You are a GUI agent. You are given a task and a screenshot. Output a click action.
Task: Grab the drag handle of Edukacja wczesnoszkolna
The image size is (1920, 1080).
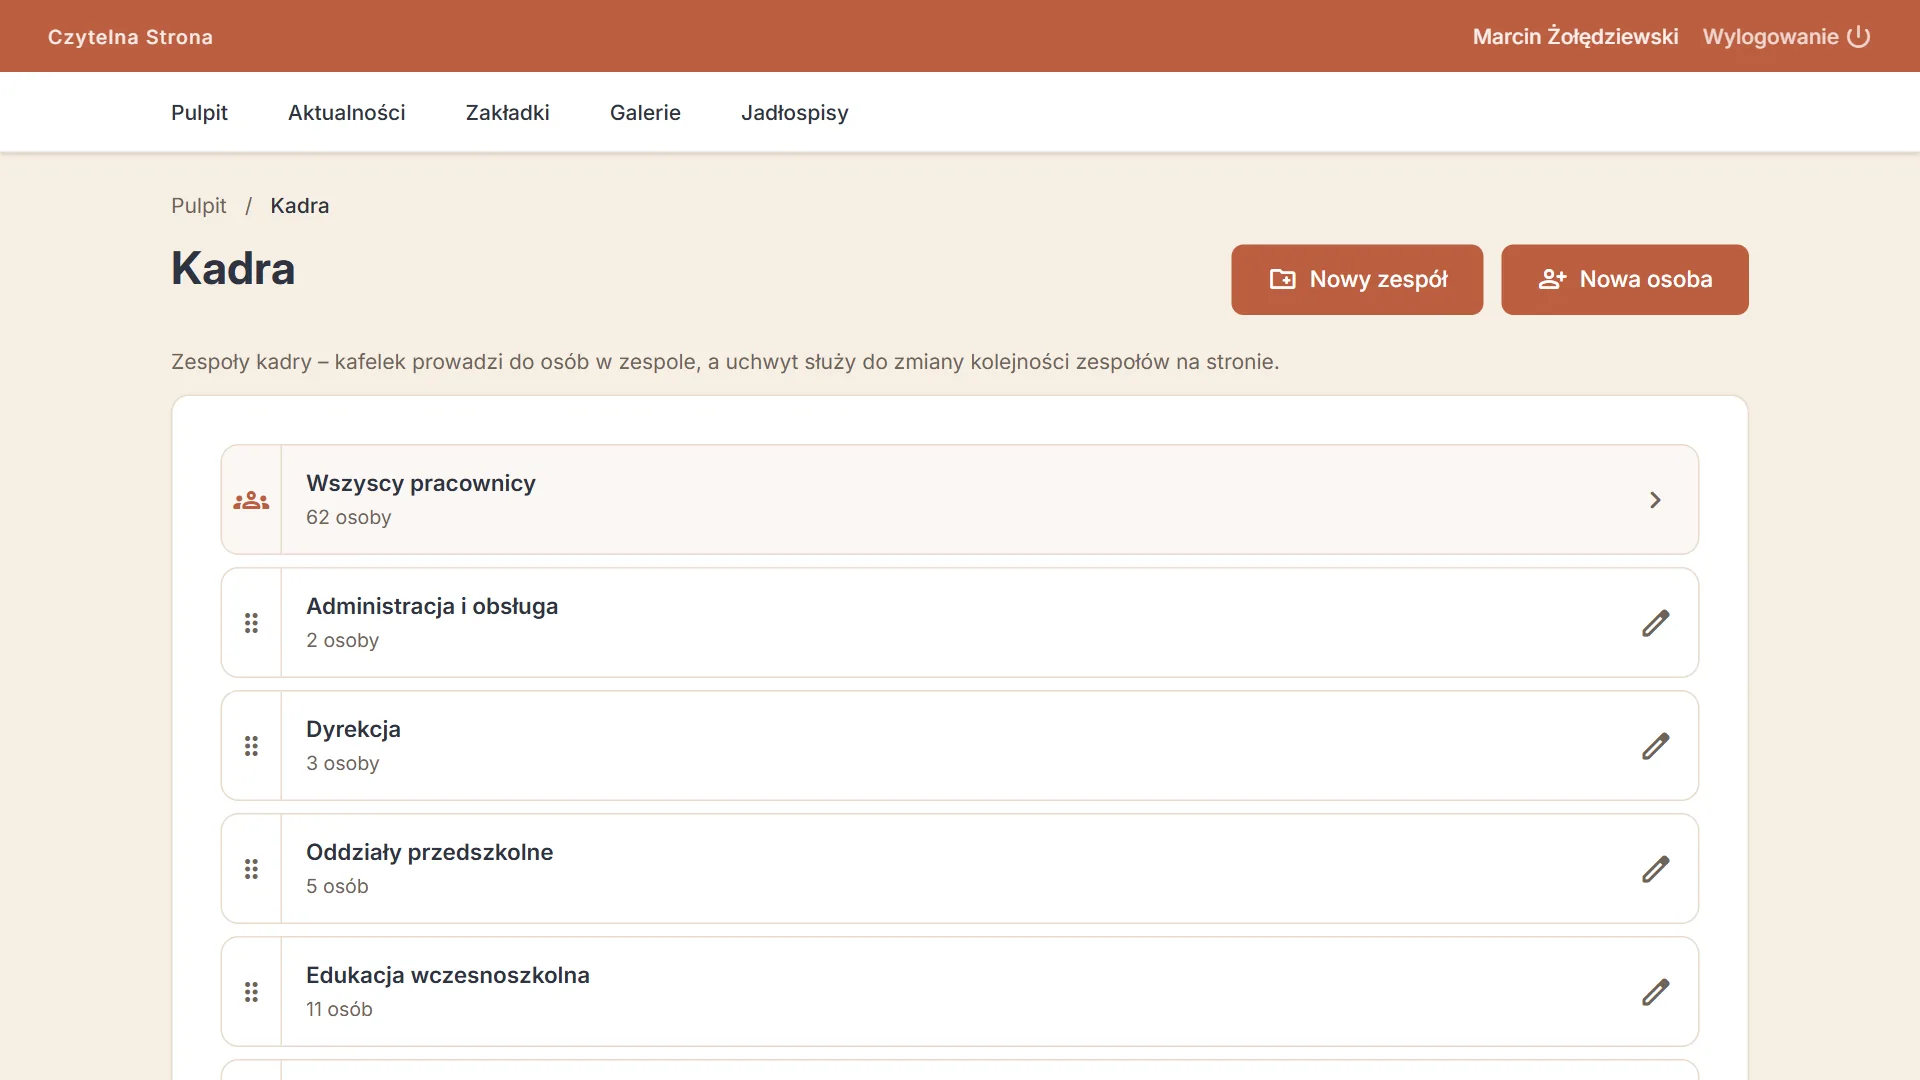click(251, 992)
